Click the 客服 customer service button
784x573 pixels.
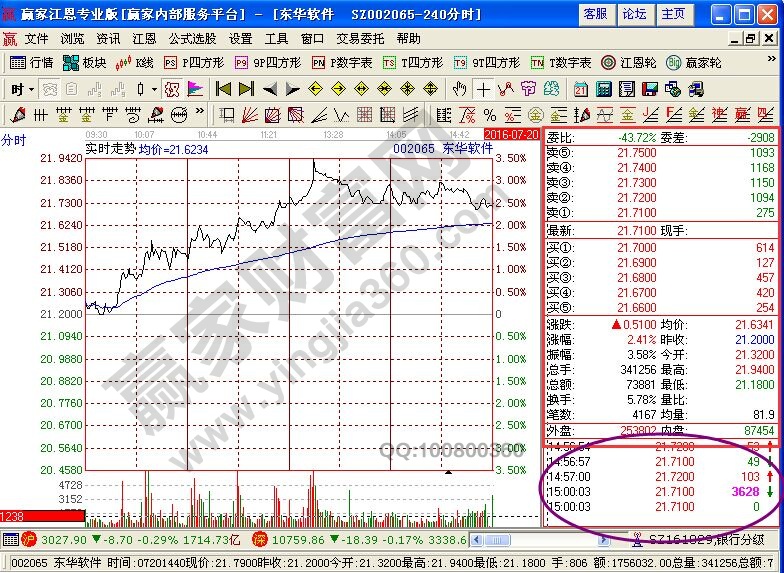coord(595,14)
